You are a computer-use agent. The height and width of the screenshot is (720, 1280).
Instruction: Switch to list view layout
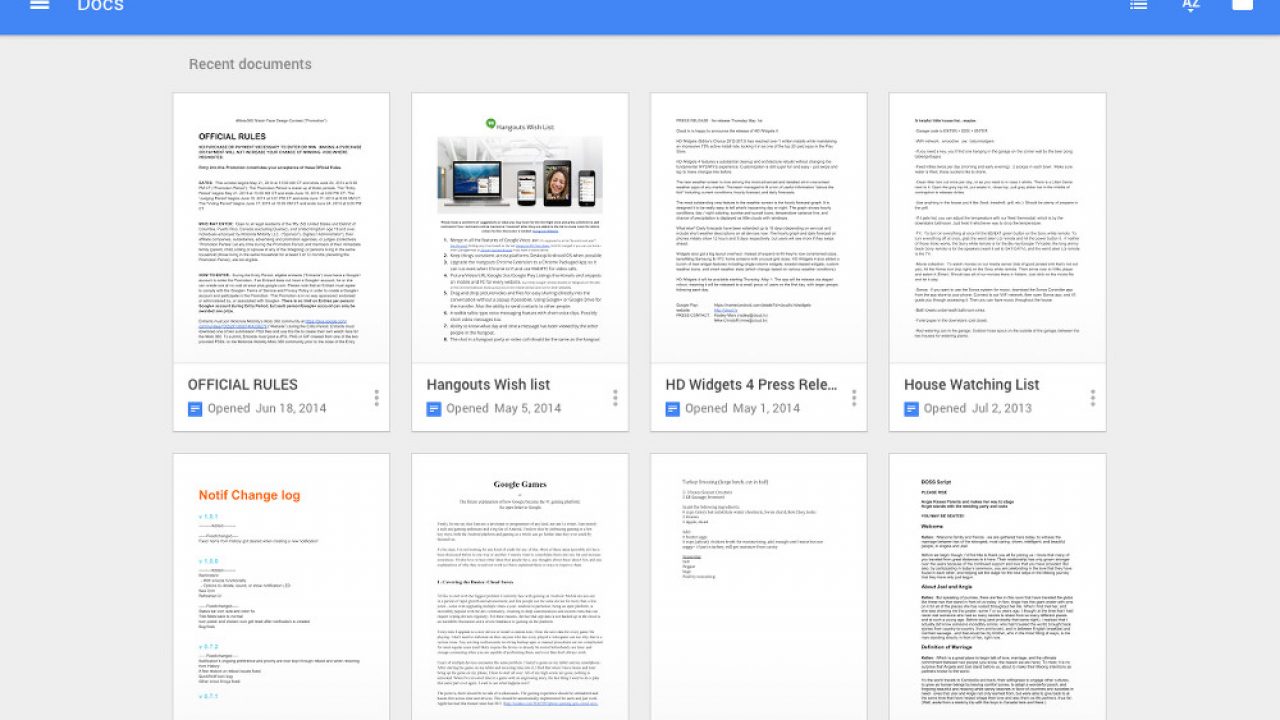[x=1138, y=5]
